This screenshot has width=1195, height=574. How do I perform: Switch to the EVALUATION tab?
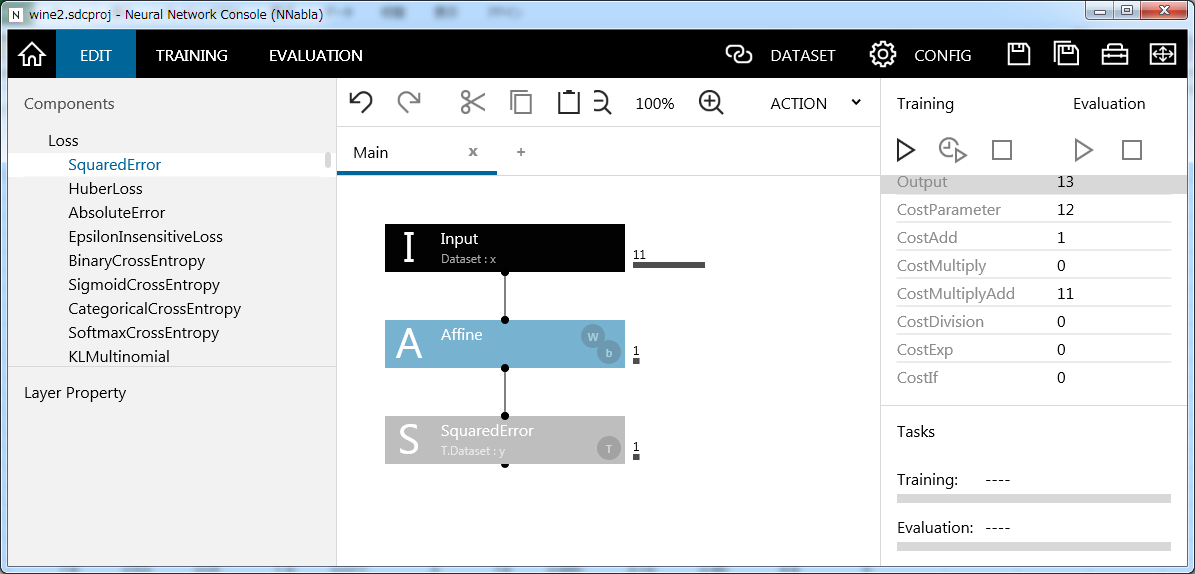(315, 55)
